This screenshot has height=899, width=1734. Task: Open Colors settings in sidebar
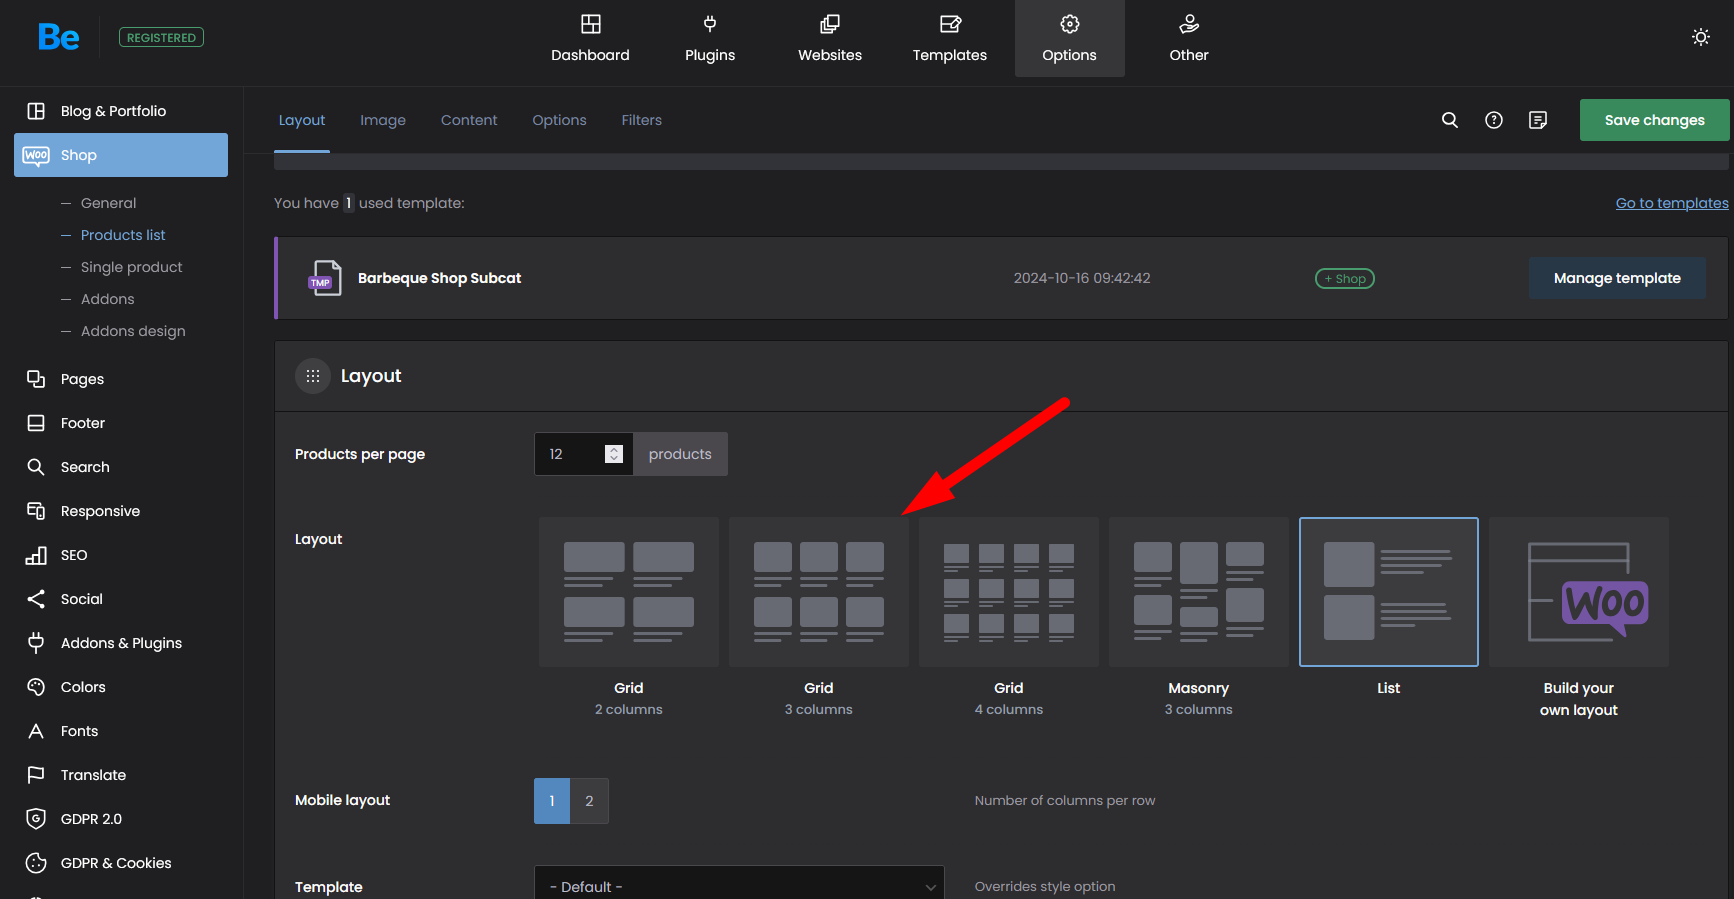tap(121, 687)
